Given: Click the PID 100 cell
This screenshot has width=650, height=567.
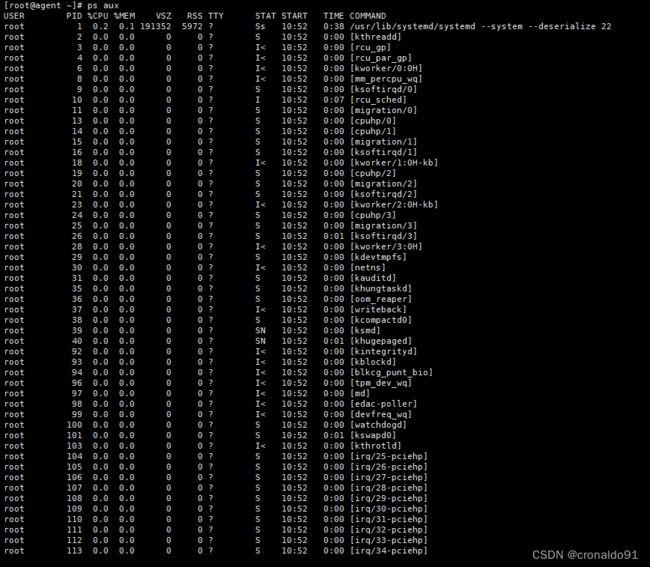Looking at the screenshot, I should [74, 425].
